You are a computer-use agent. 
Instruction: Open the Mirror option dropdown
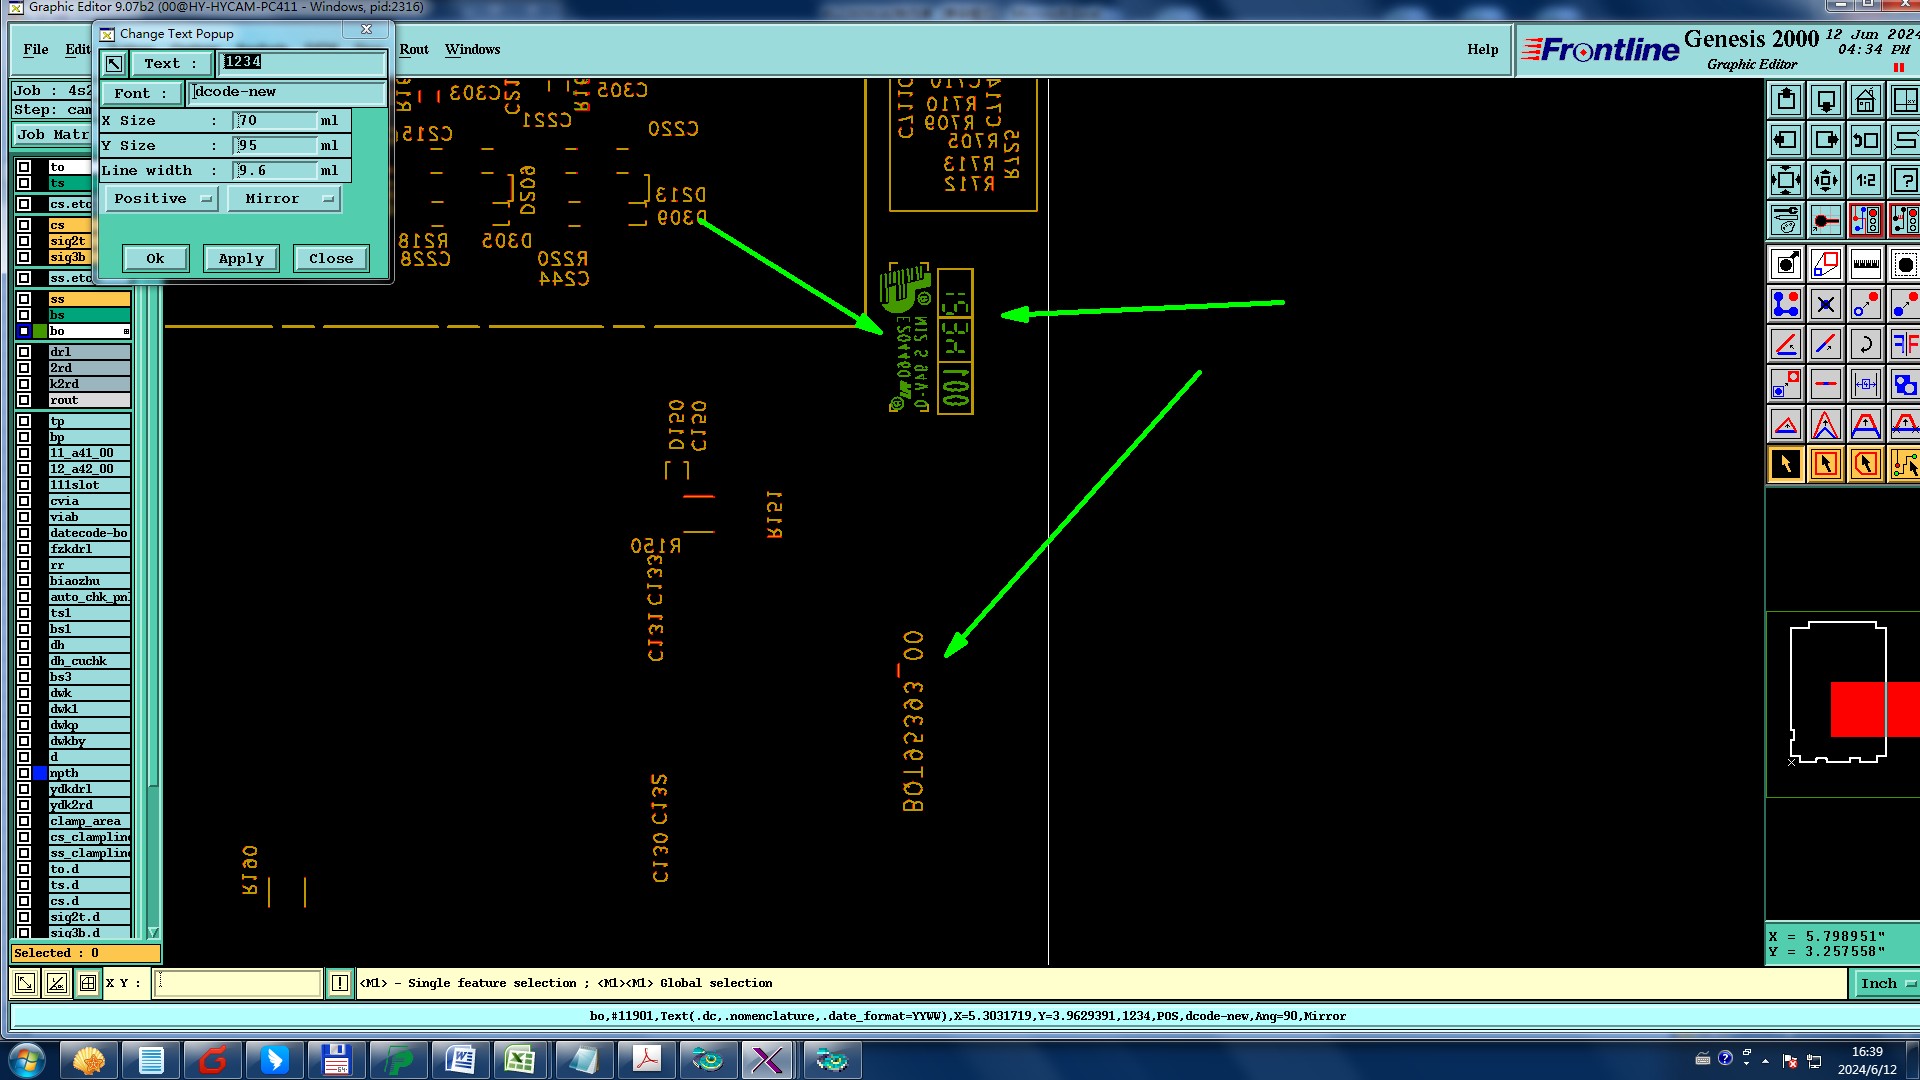(x=285, y=199)
